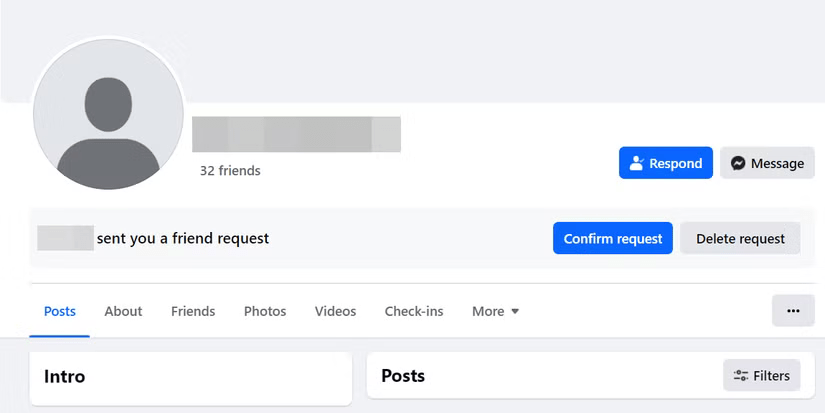Viewport: 825px width, 413px height.
Task: Click the default profile picture avatar
Action: click(108, 114)
